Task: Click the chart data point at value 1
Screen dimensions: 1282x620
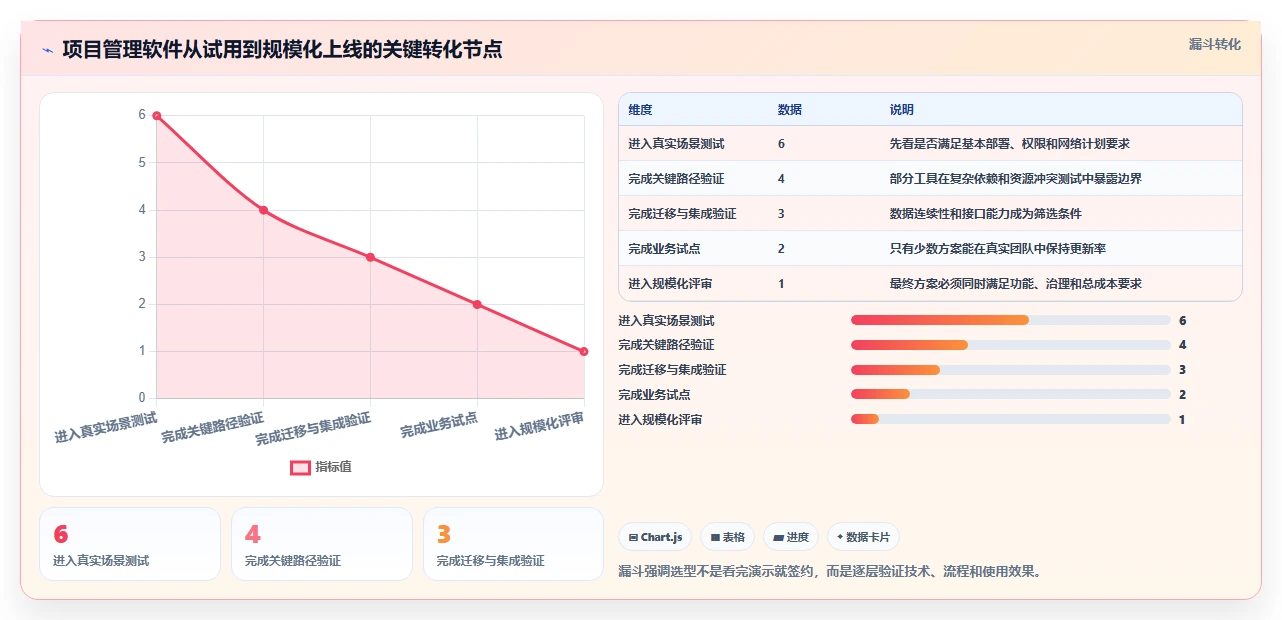Action: click(x=584, y=351)
